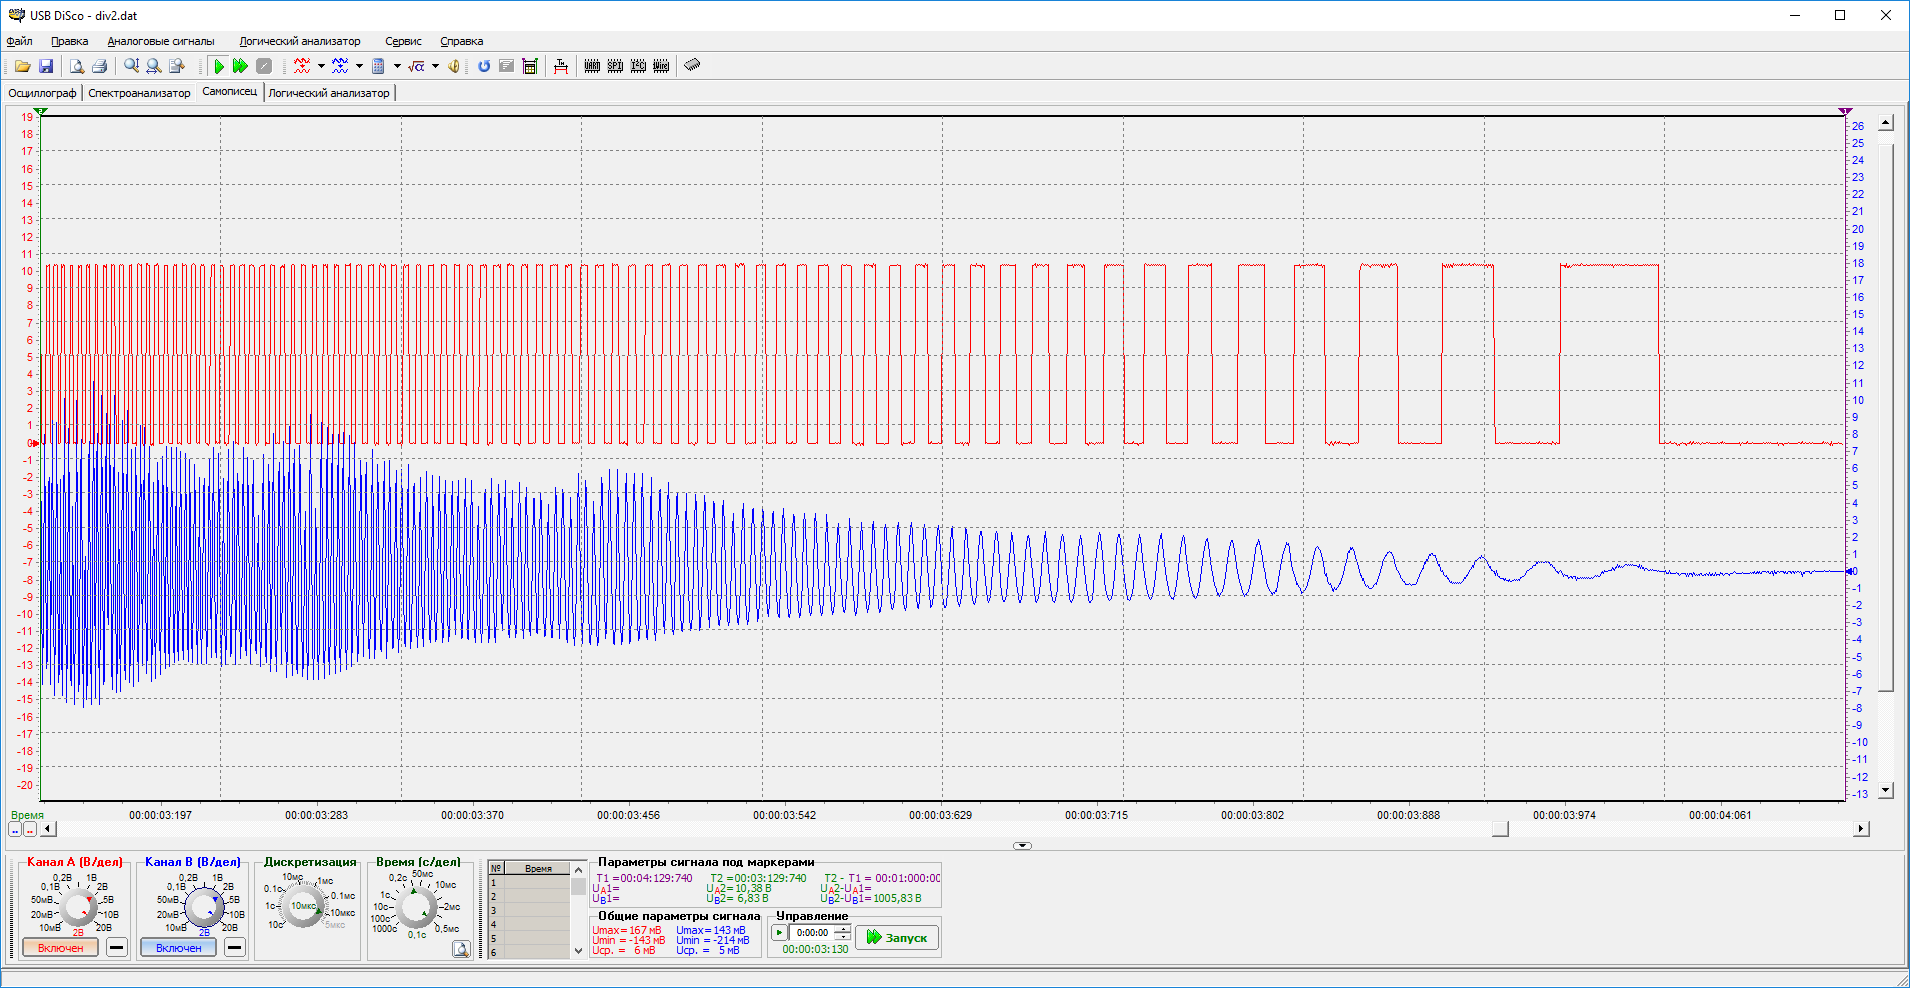This screenshot has height=988, width=1910.
Task: Toggle the Channel A coupling minus button
Action: pos(117,947)
